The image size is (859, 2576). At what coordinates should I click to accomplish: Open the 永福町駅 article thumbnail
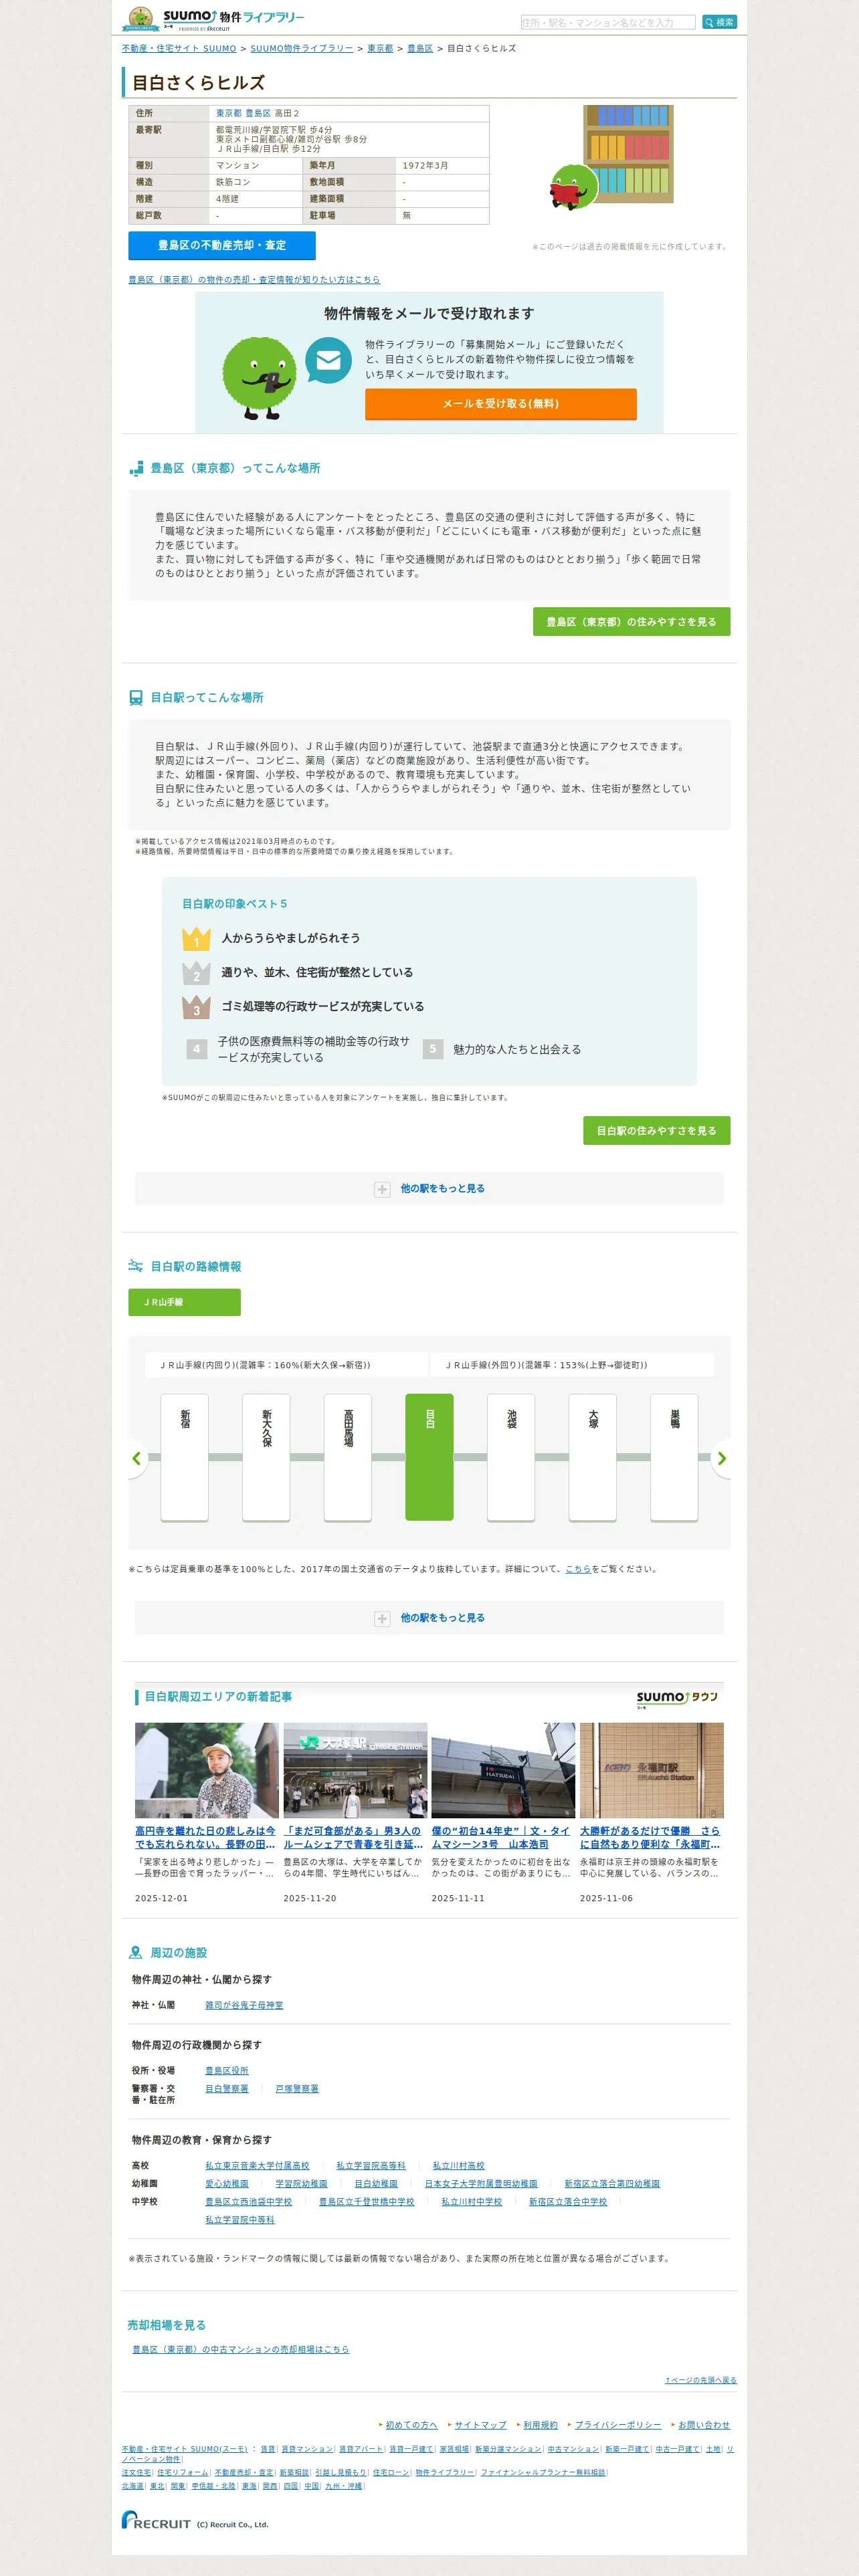coord(652,1770)
